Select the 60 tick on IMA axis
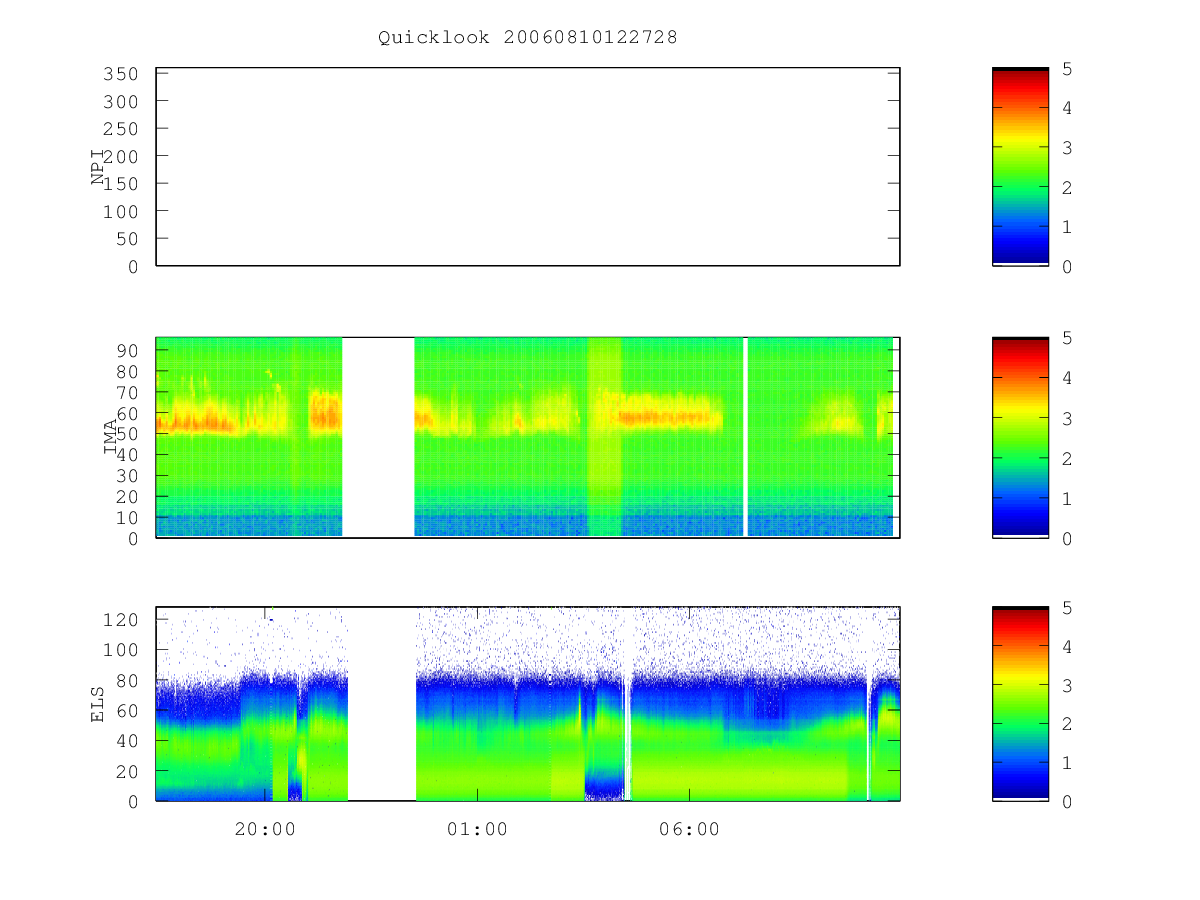Screen dimensions: 1200x900 click(126, 413)
